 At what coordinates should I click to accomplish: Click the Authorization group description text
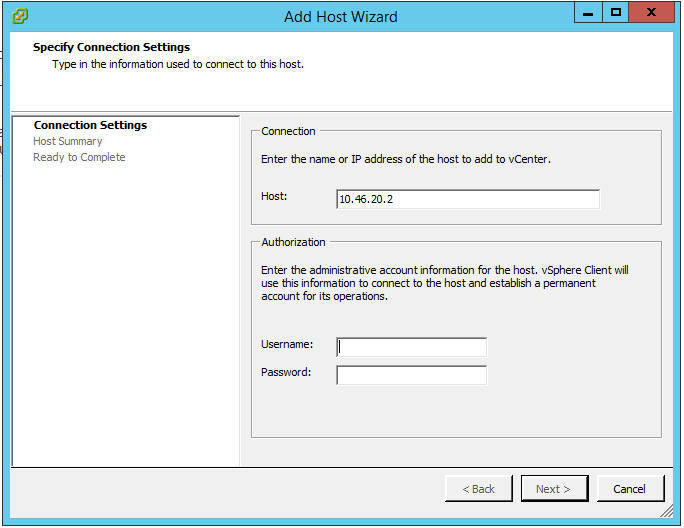coord(445,283)
